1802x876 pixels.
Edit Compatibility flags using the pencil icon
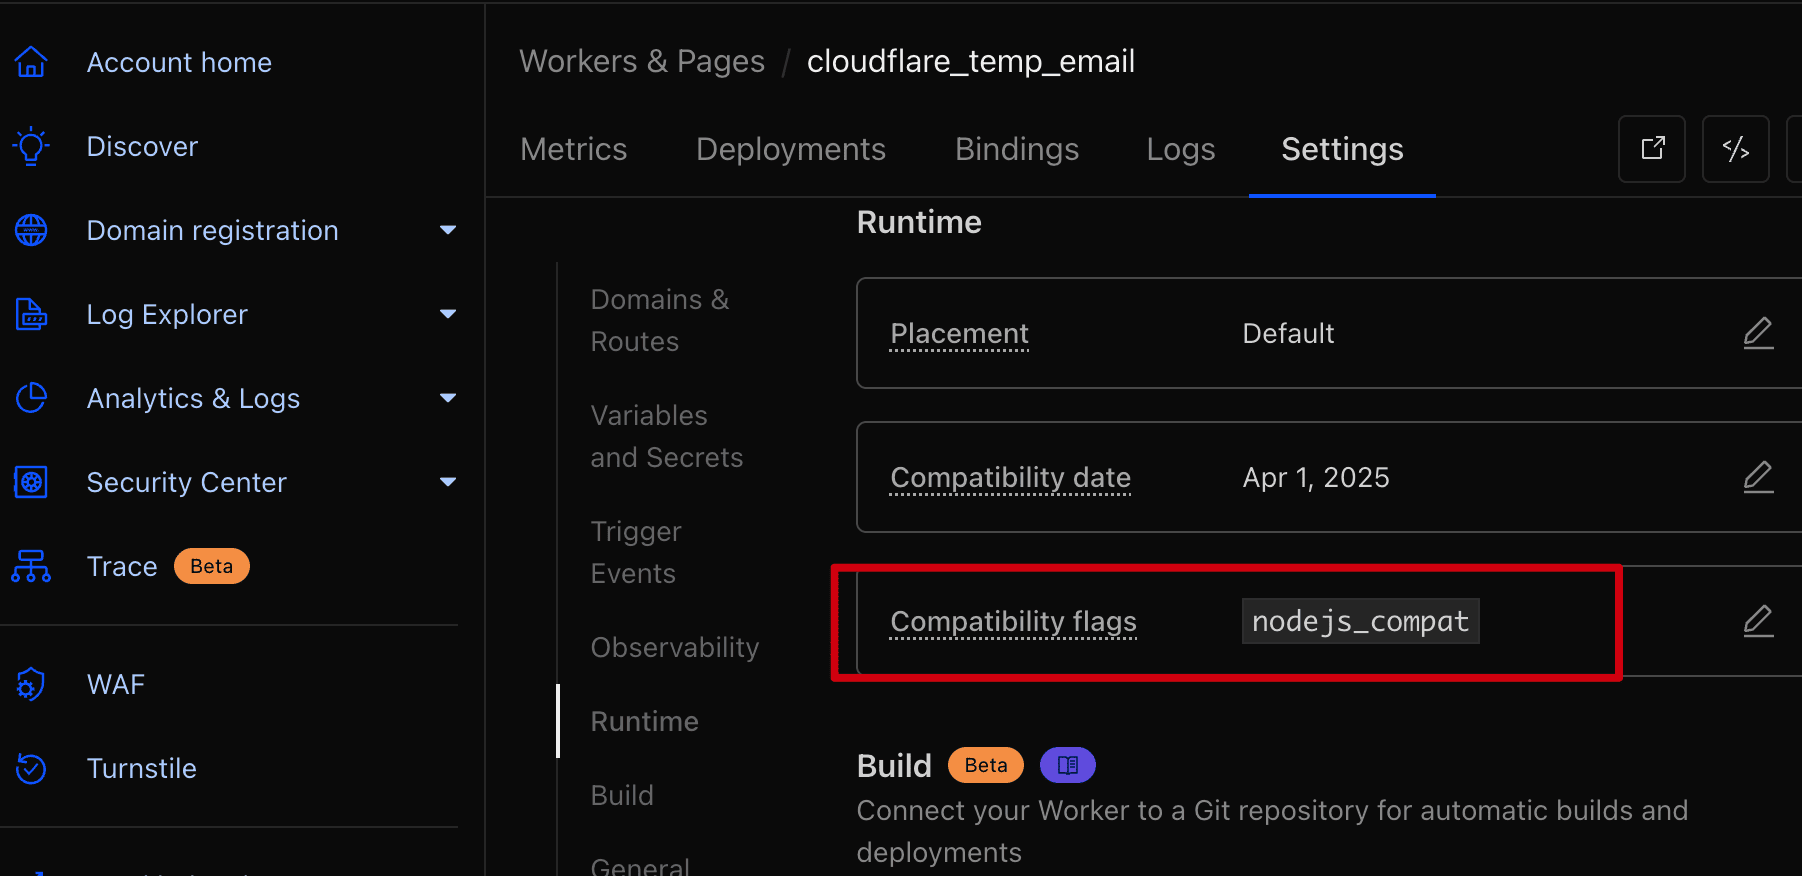pyautogui.click(x=1759, y=621)
